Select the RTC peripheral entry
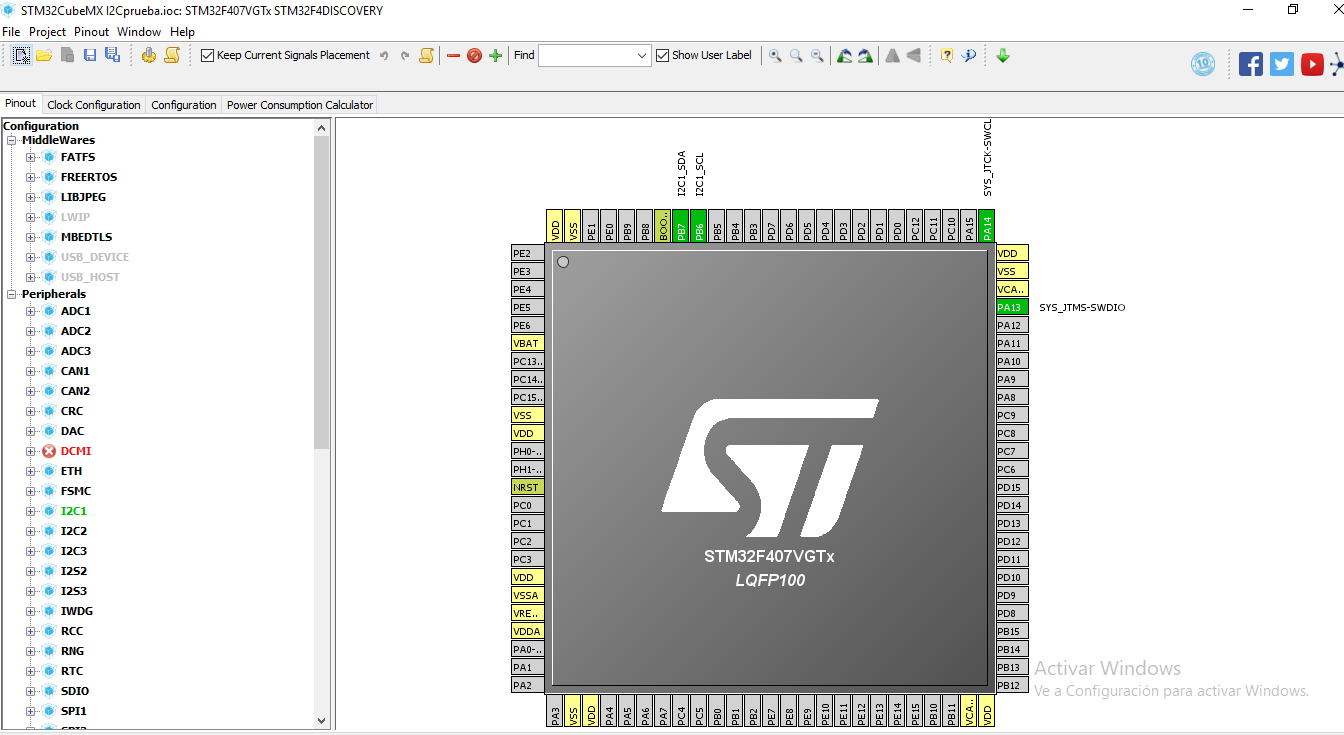 click(72, 671)
